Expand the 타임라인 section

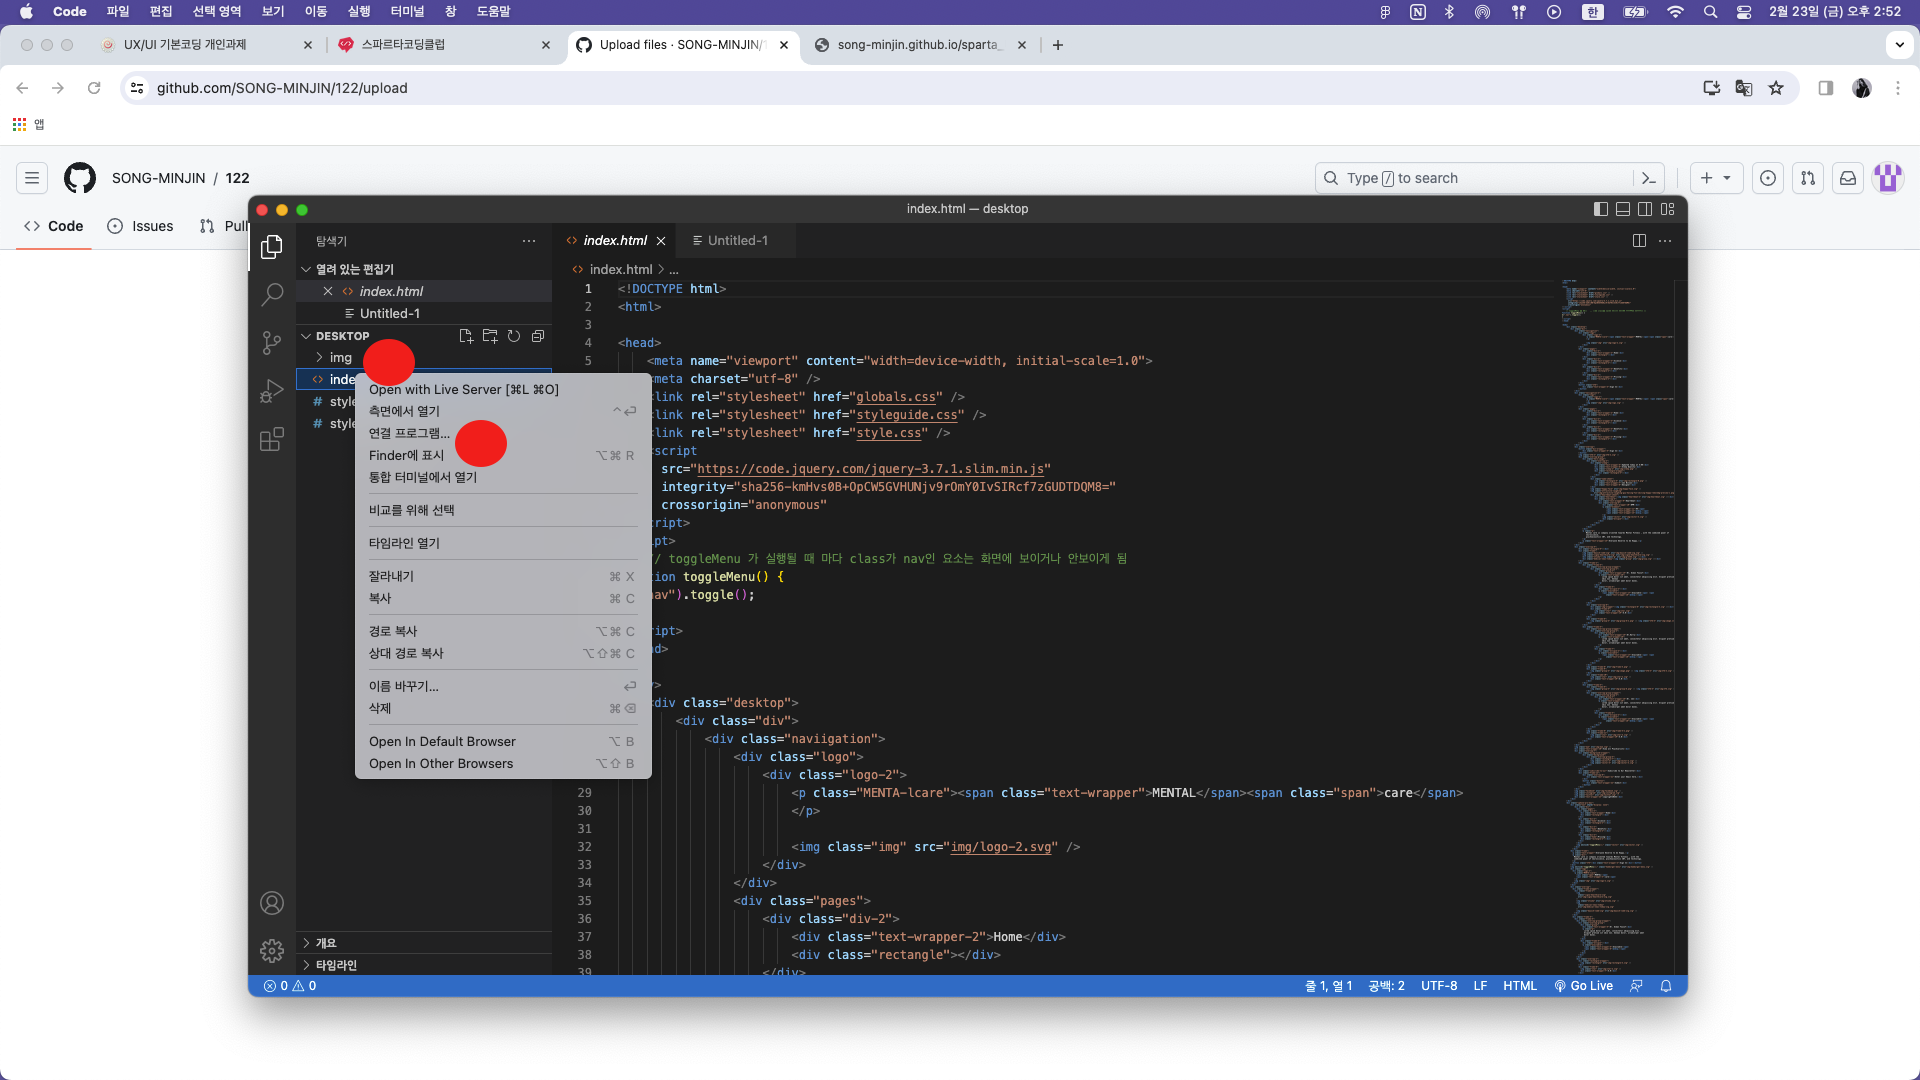pyautogui.click(x=336, y=965)
